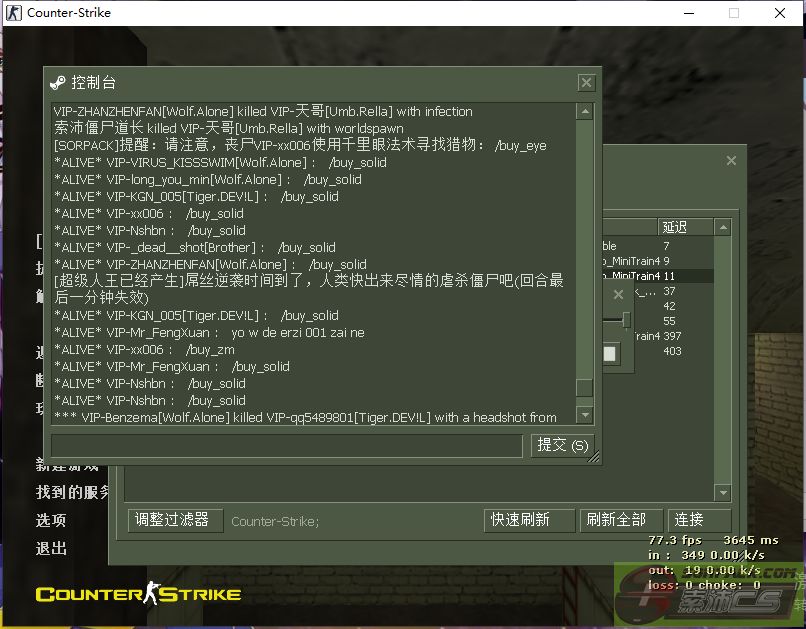Select the server row with ping 37
Screen dimensions: 806x629
(673, 291)
